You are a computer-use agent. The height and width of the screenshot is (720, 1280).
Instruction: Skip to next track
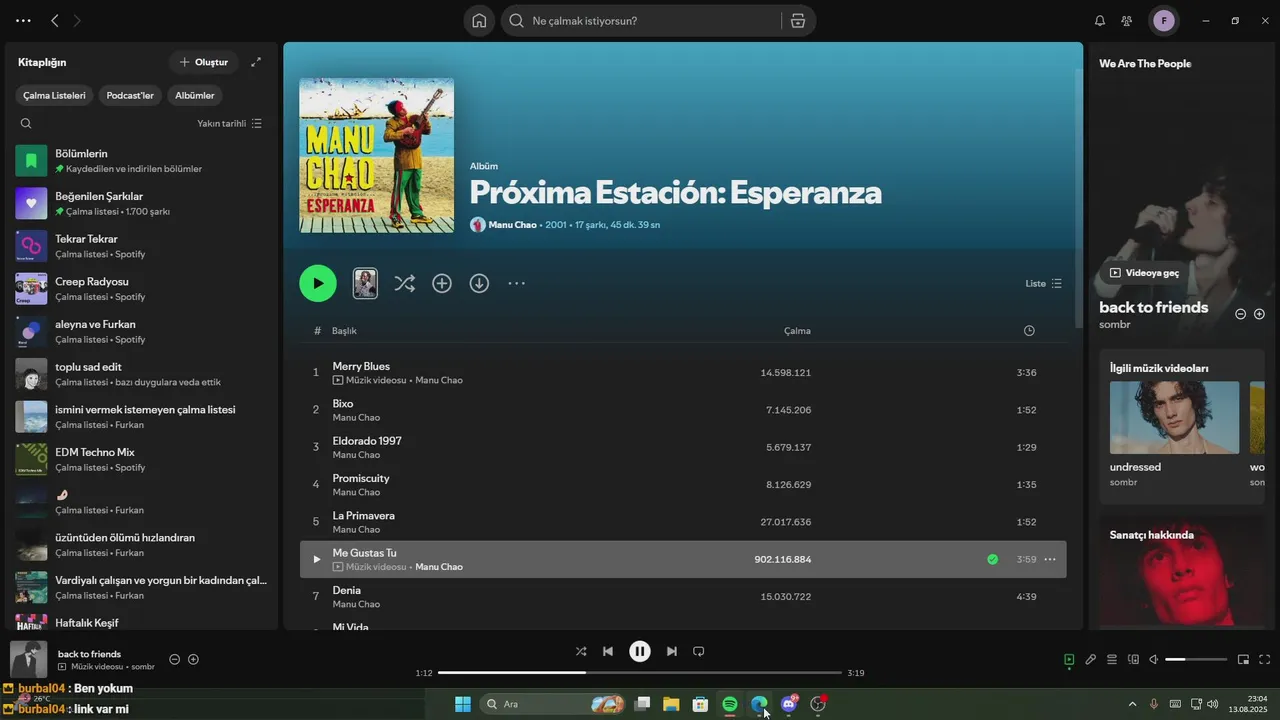(672, 652)
